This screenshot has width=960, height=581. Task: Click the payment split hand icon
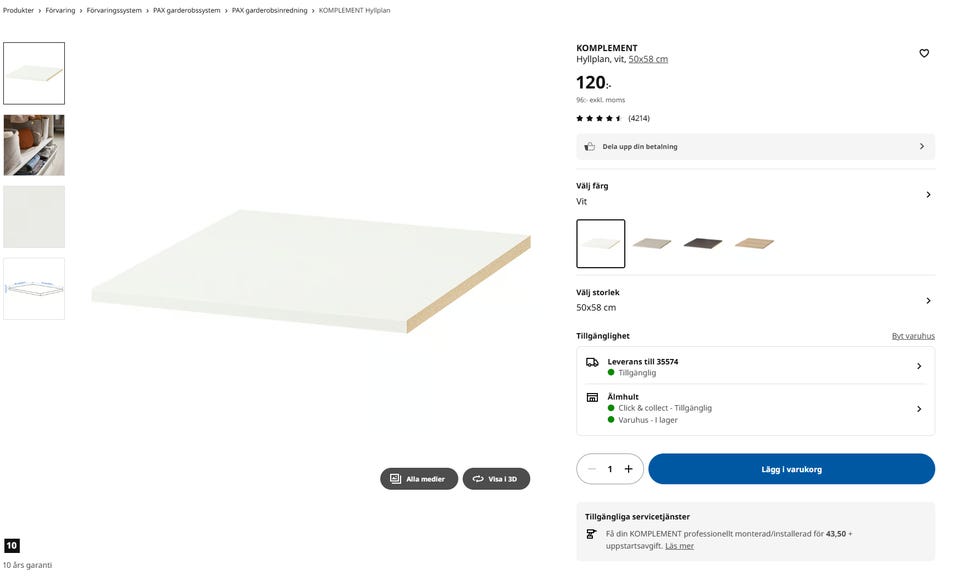pyautogui.click(x=590, y=147)
